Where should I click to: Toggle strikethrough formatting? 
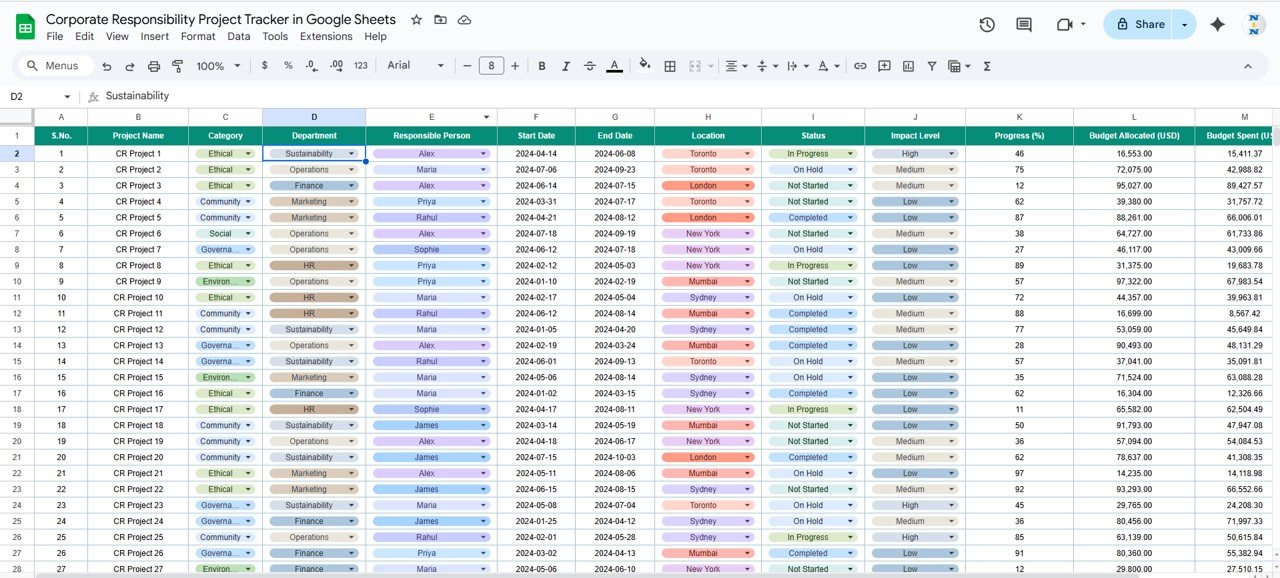click(589, 65)
